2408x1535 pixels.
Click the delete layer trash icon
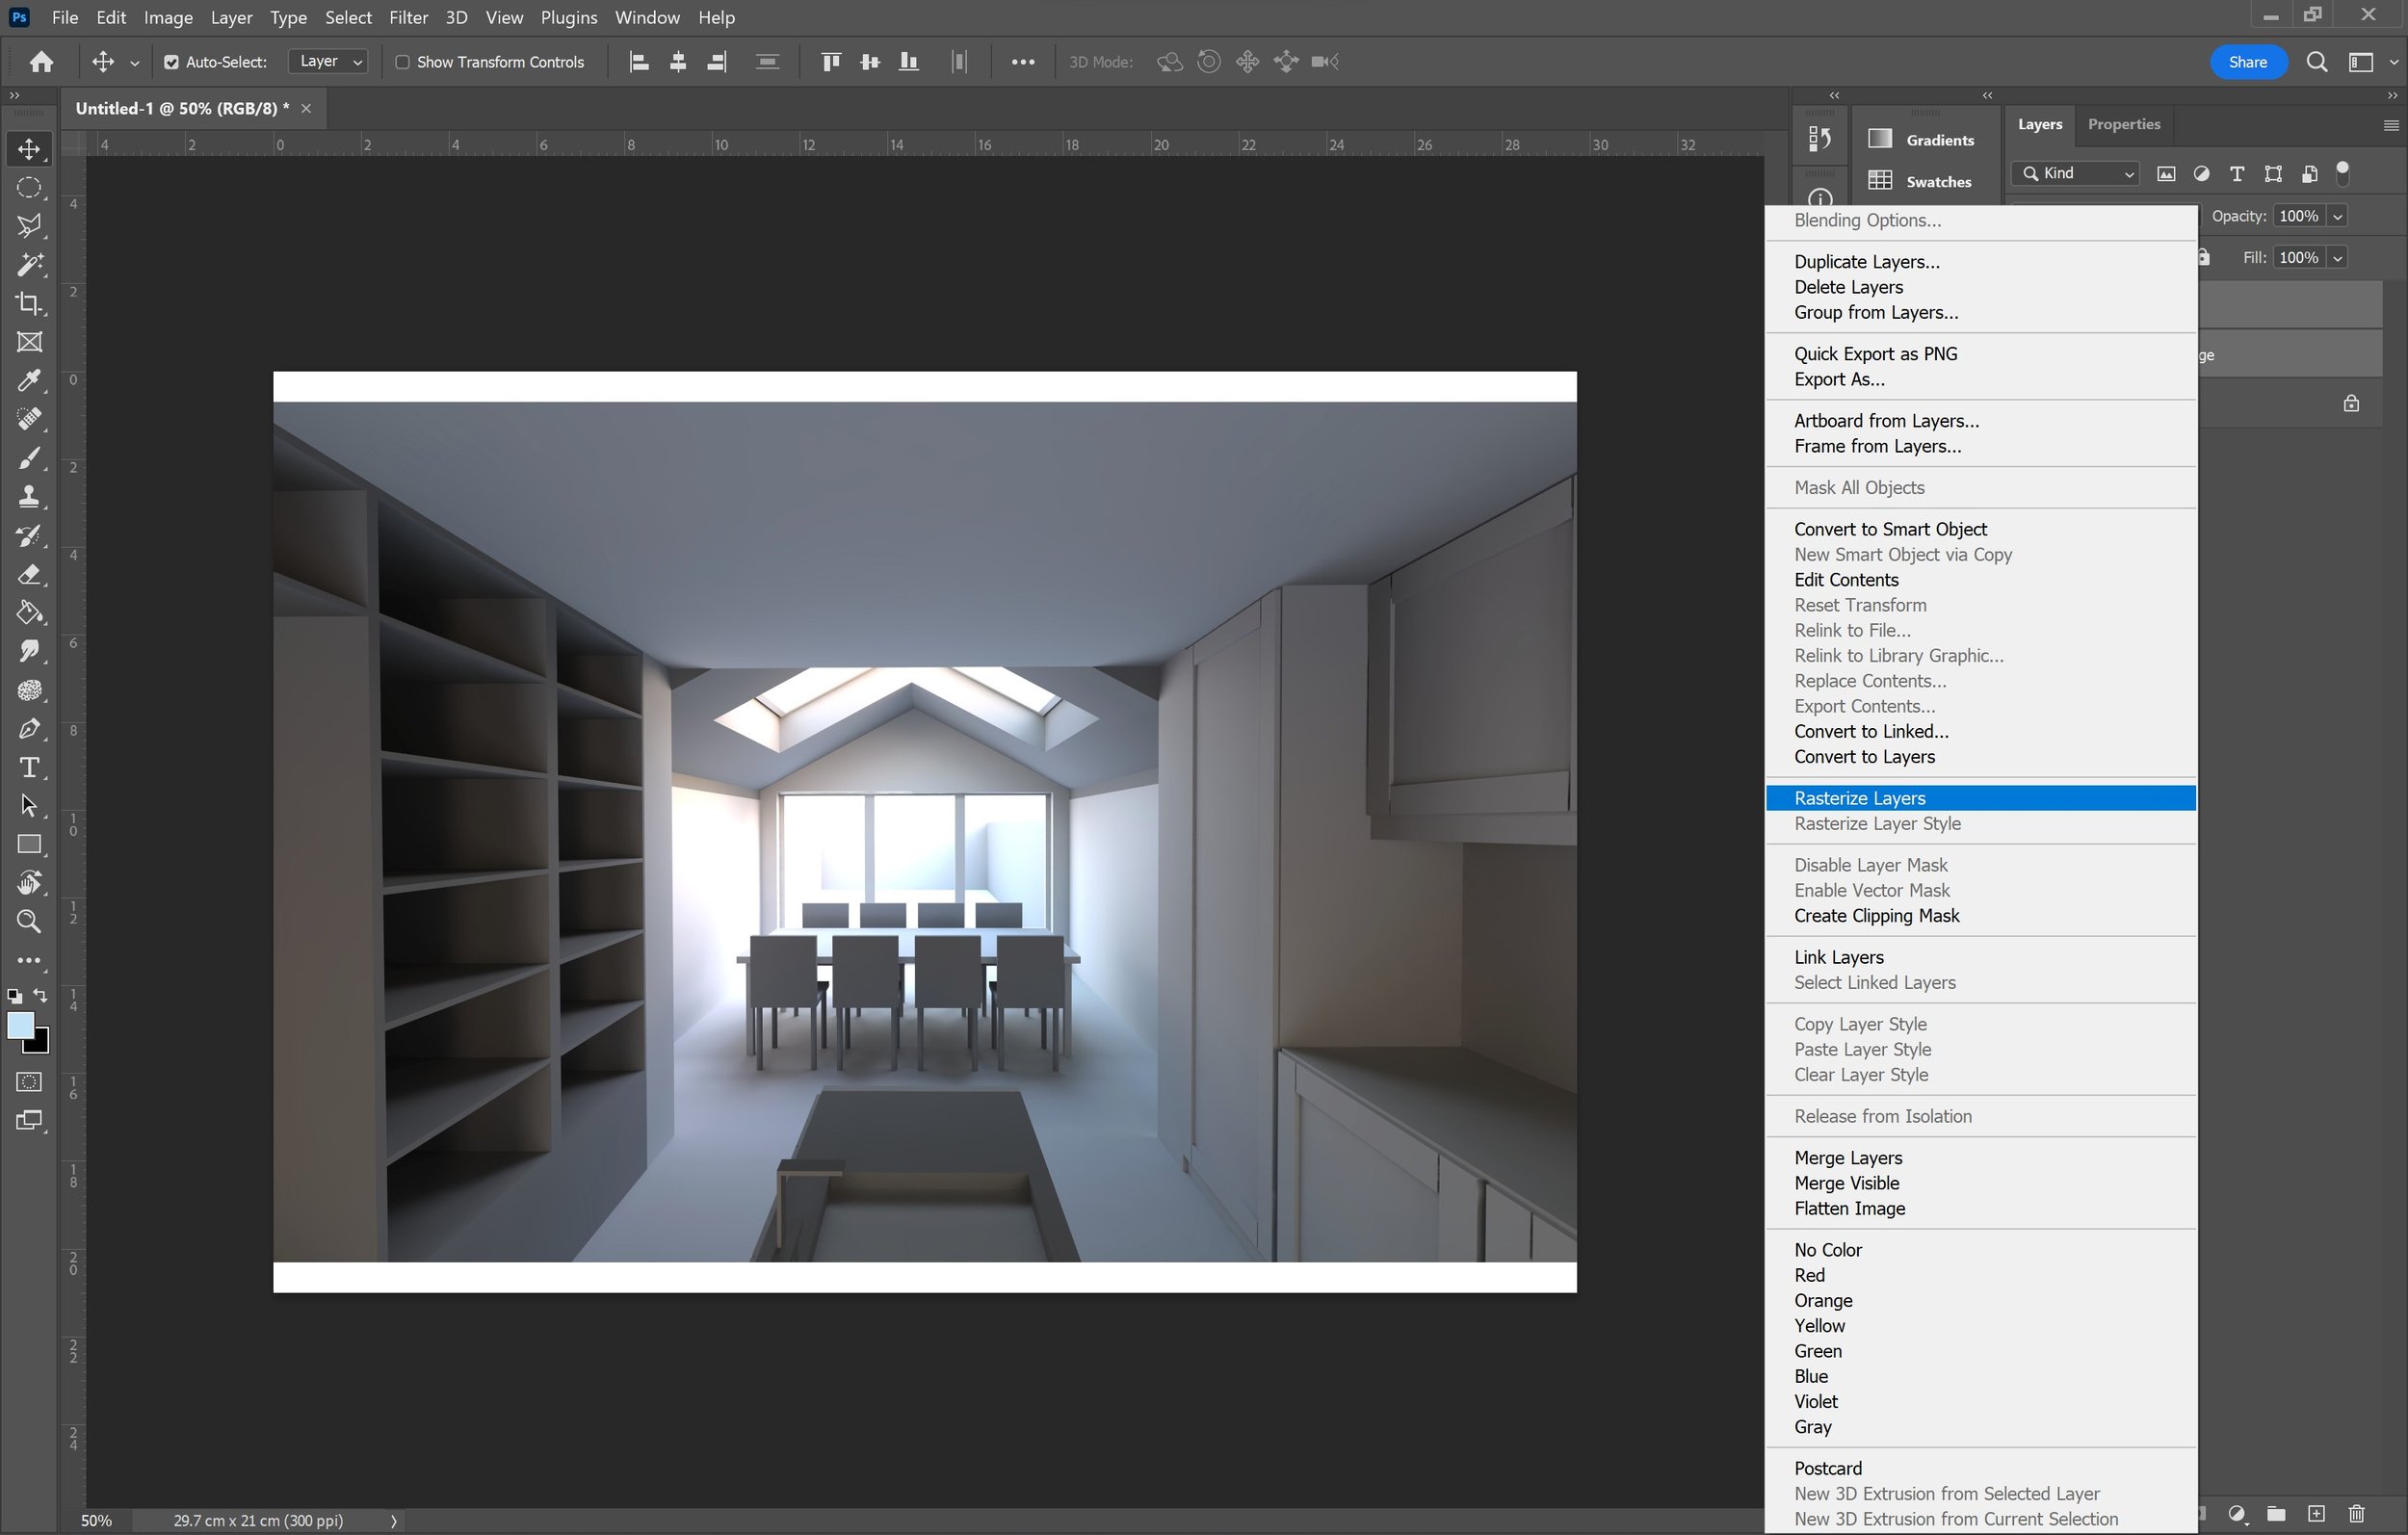(2357, 1513)
